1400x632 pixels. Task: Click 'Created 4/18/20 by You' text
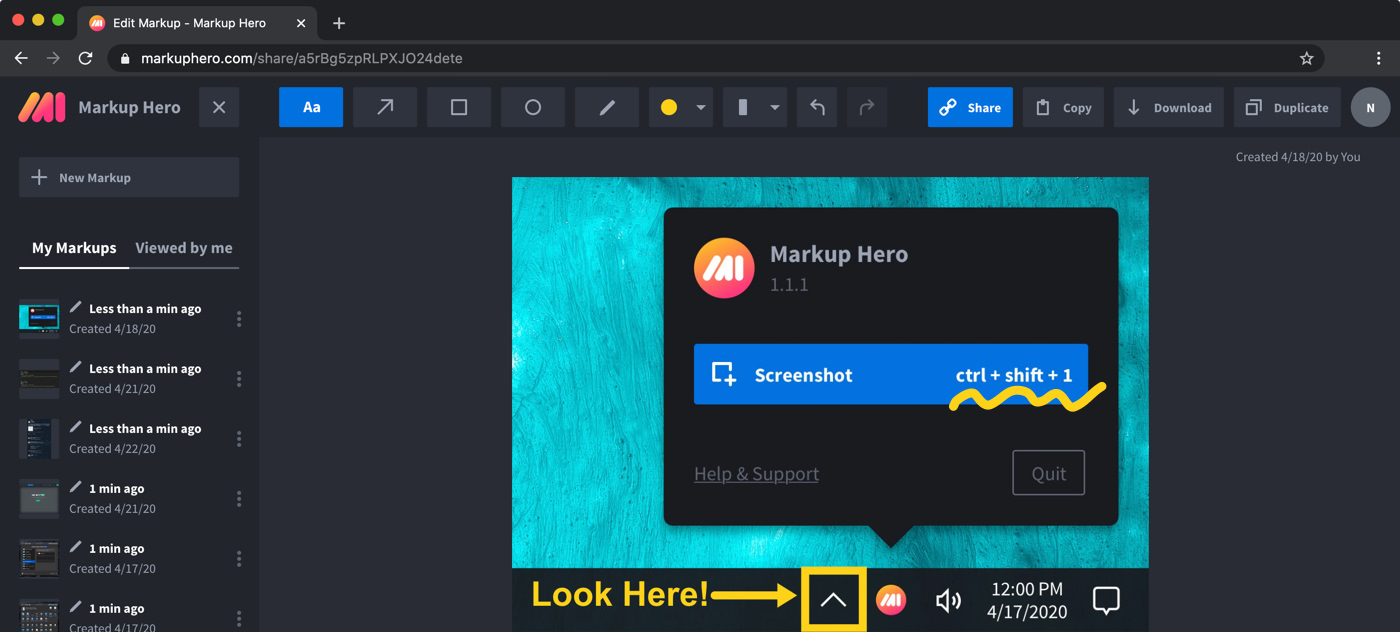tap(1298, 156)
